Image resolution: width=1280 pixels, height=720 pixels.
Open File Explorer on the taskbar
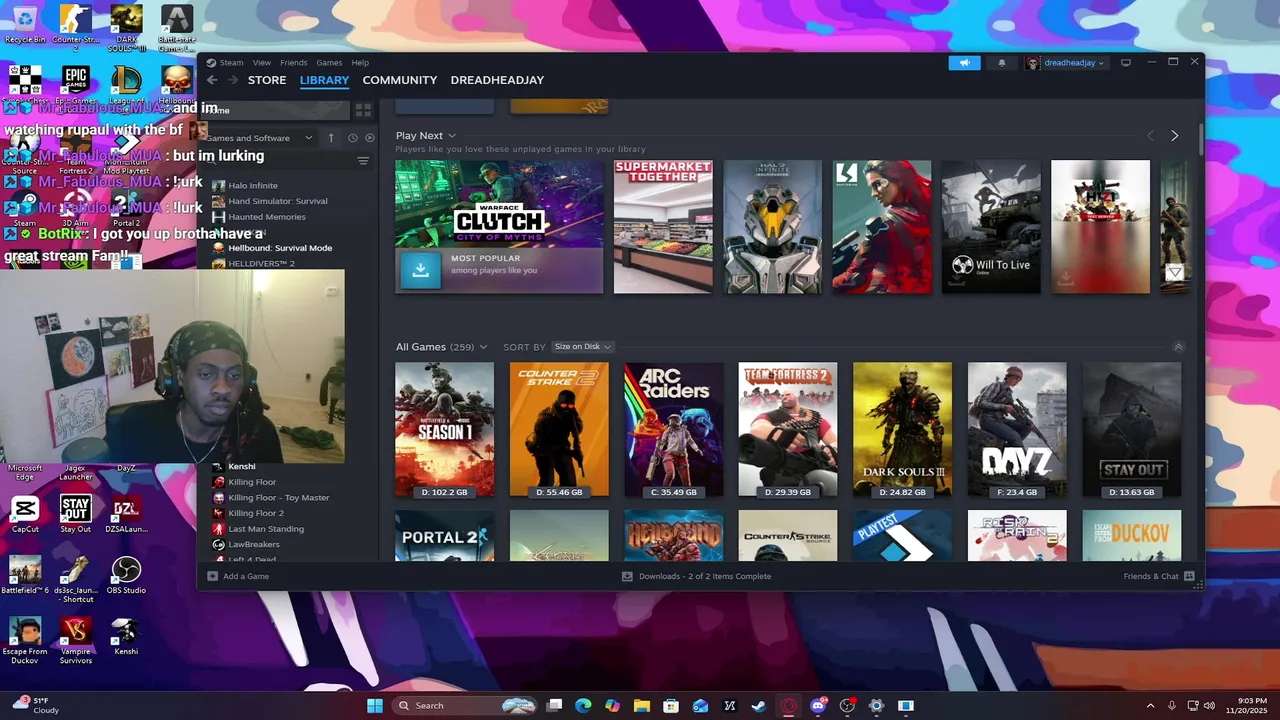642,705
